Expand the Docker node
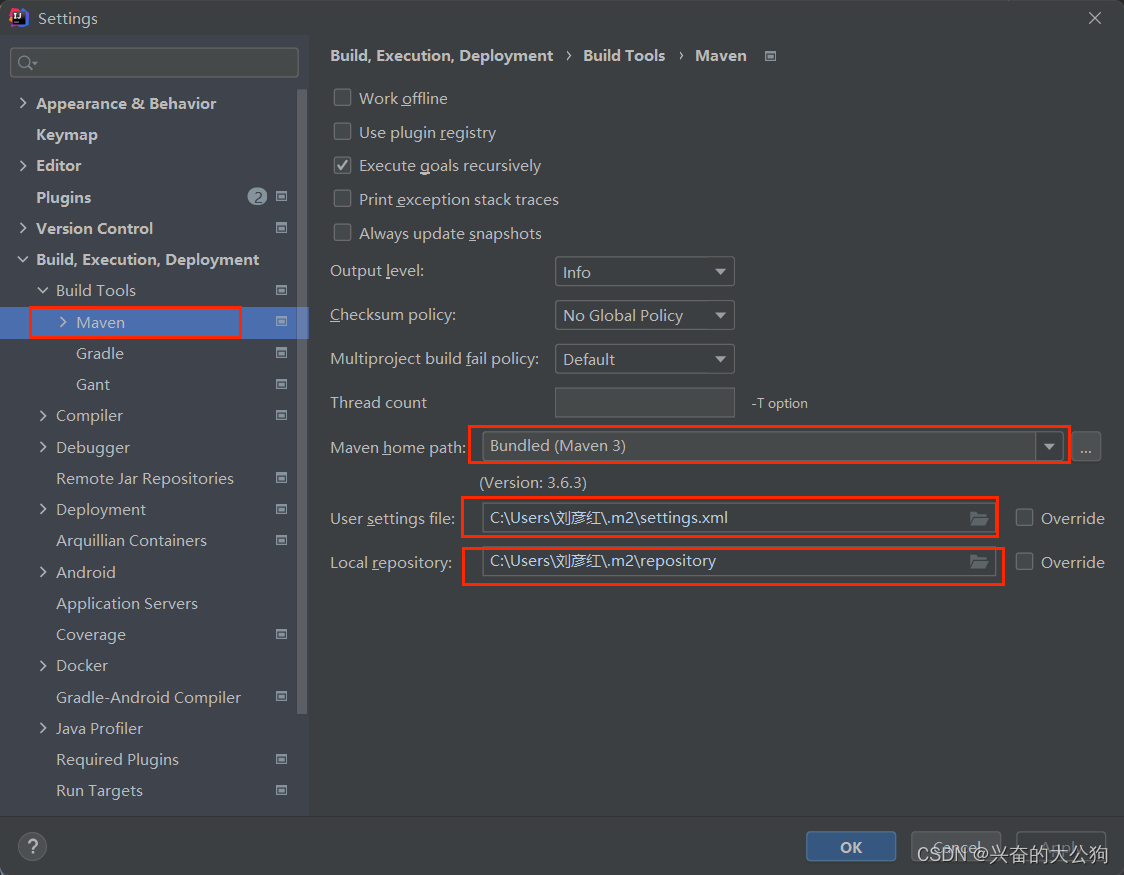The height and width of the screenshot is (875, 1124). tap(43, 666)
